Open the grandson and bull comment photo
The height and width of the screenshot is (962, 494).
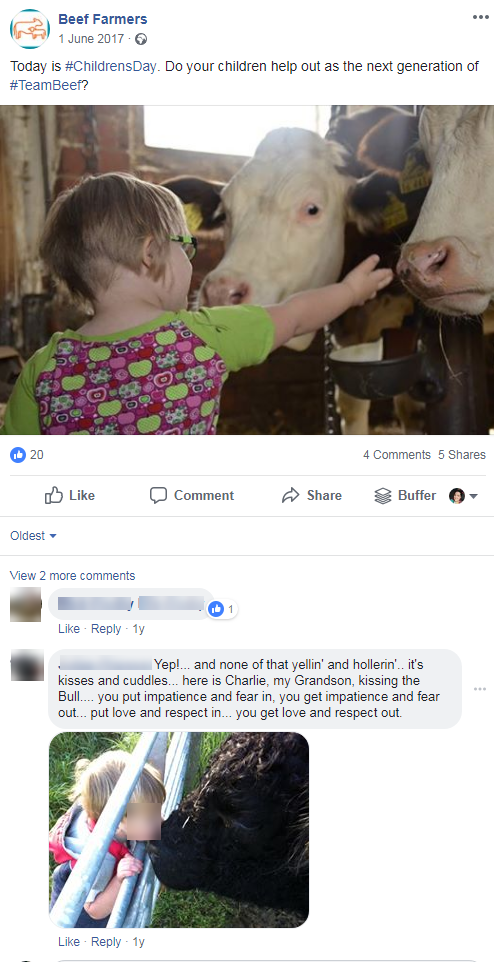(179, 829)
